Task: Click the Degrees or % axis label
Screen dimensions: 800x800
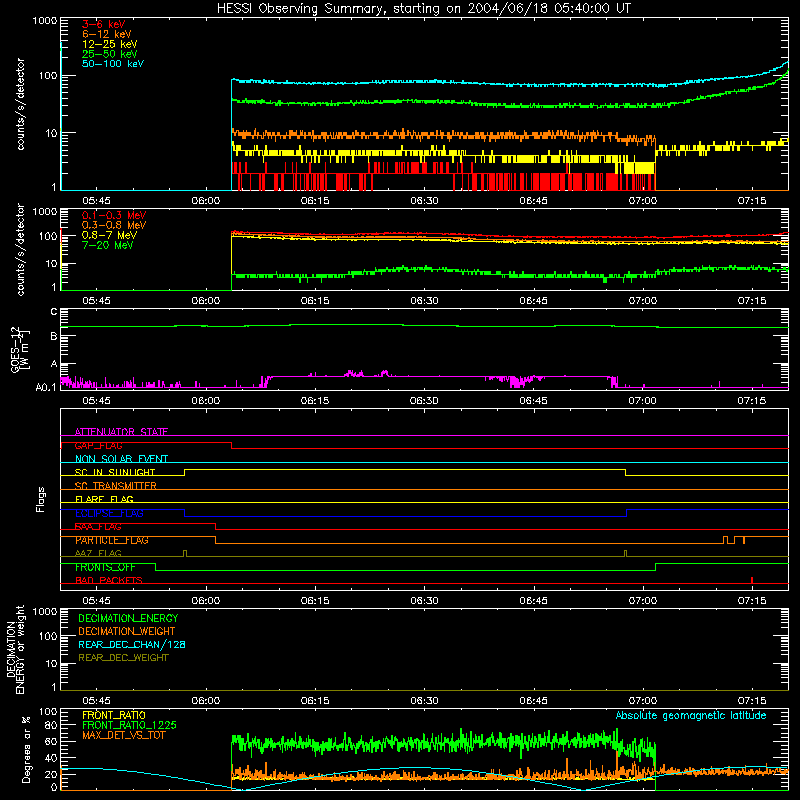Action: click(x=26, y=749)
